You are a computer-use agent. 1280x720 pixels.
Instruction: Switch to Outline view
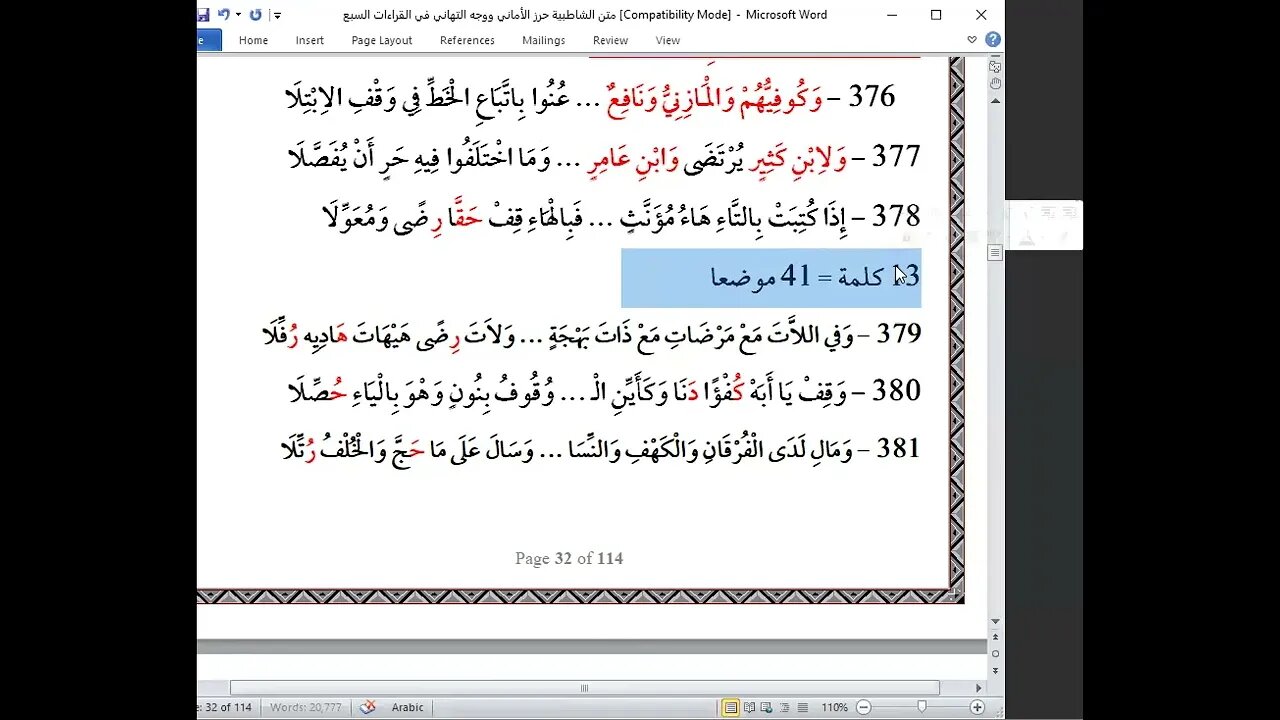[785, 707]
